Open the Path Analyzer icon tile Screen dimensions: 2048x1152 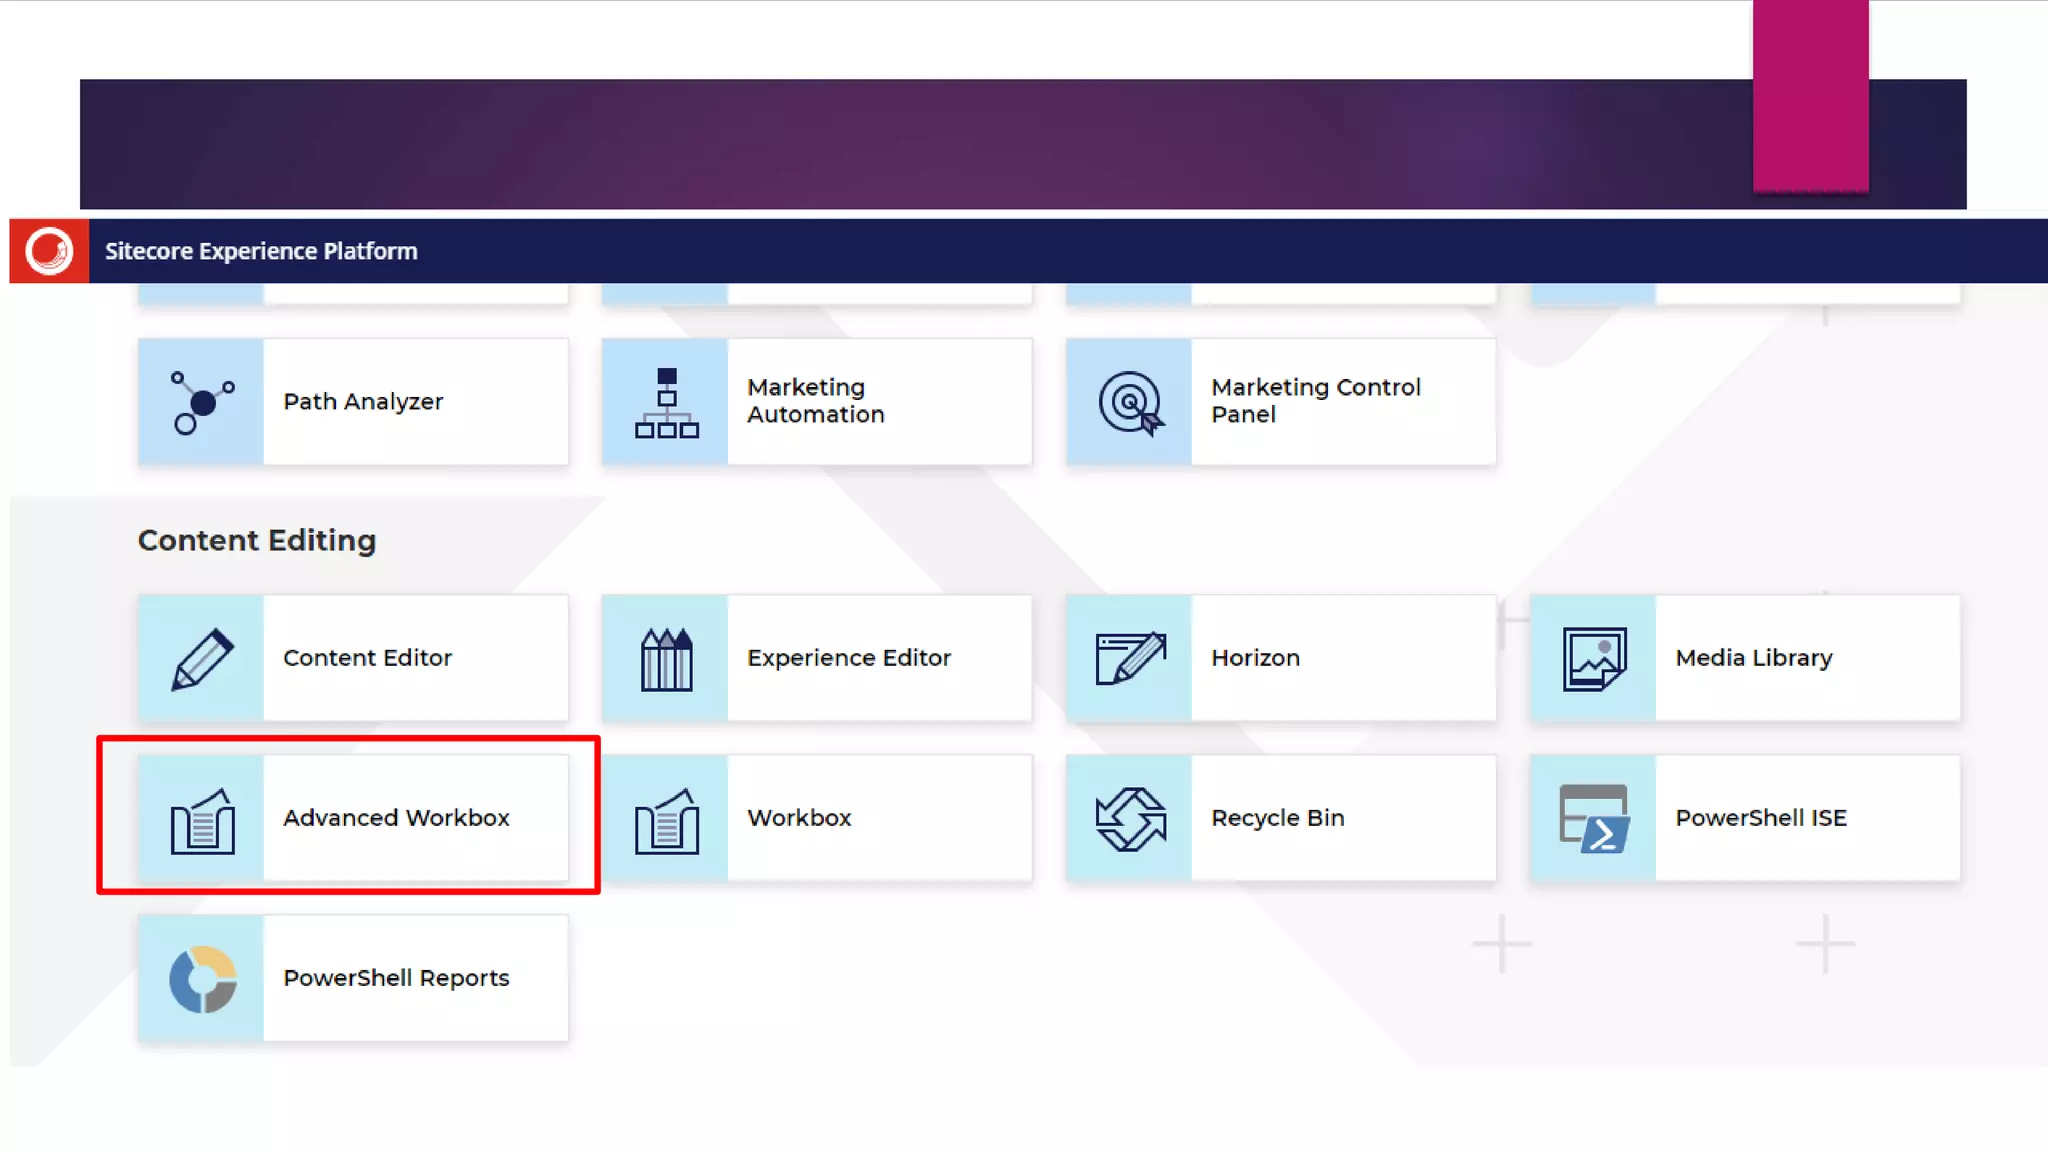(x=202, y=402)
